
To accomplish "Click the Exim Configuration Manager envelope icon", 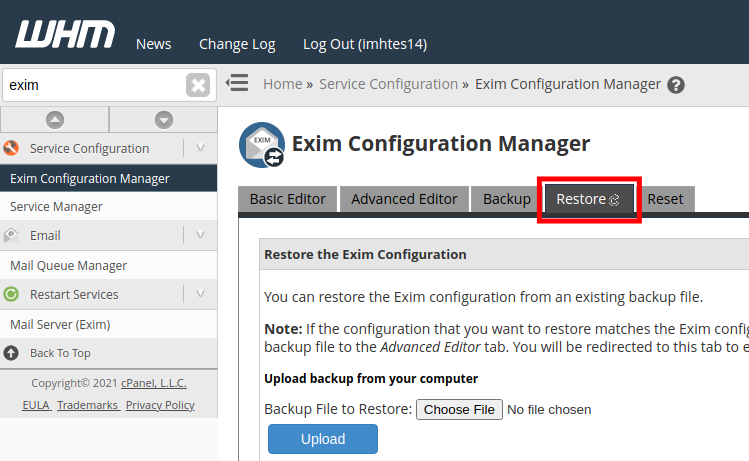I will point(261,145).
